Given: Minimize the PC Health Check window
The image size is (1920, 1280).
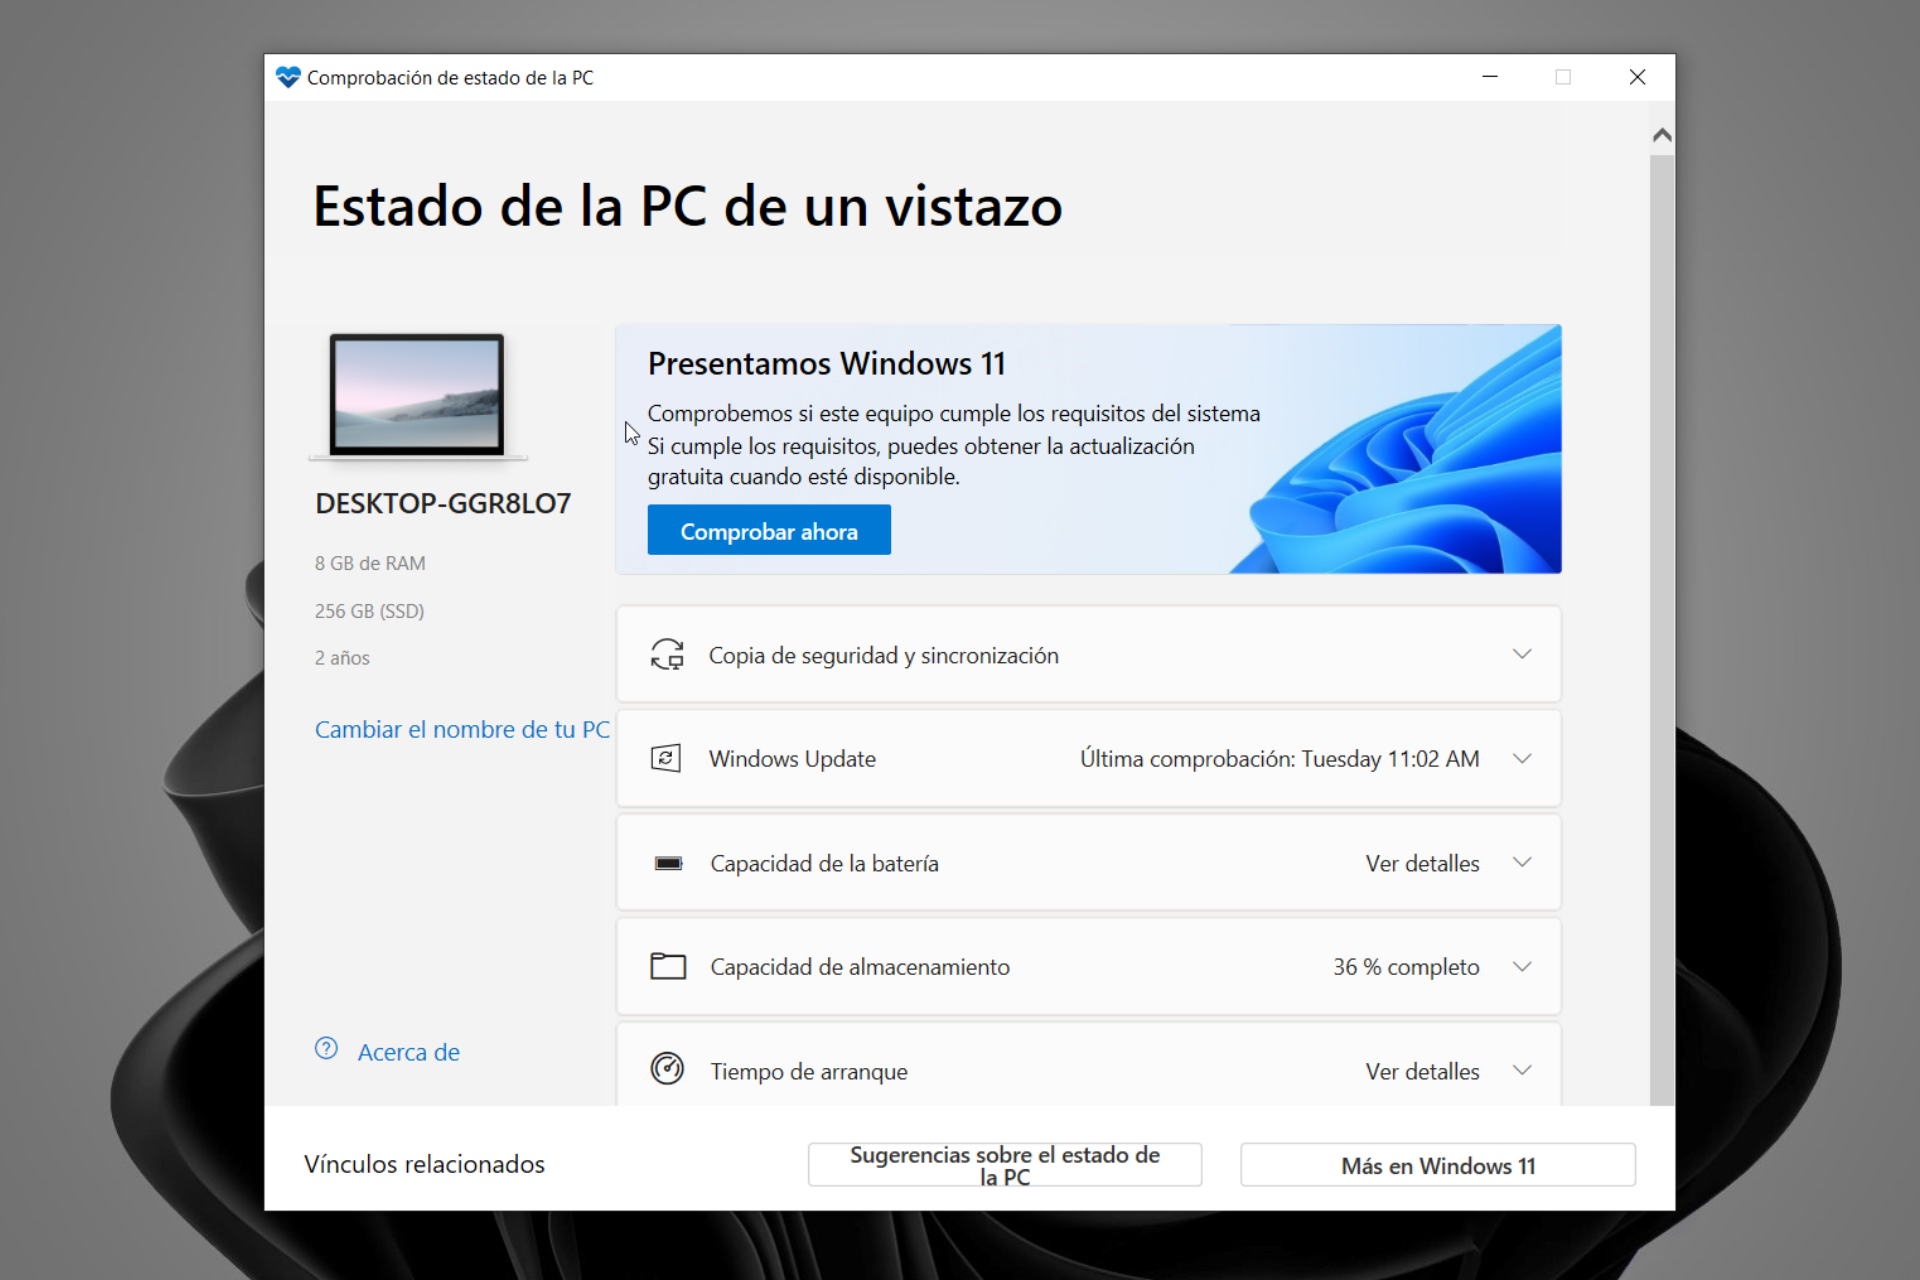Looking at the screenshot, I should point(1490,77).
